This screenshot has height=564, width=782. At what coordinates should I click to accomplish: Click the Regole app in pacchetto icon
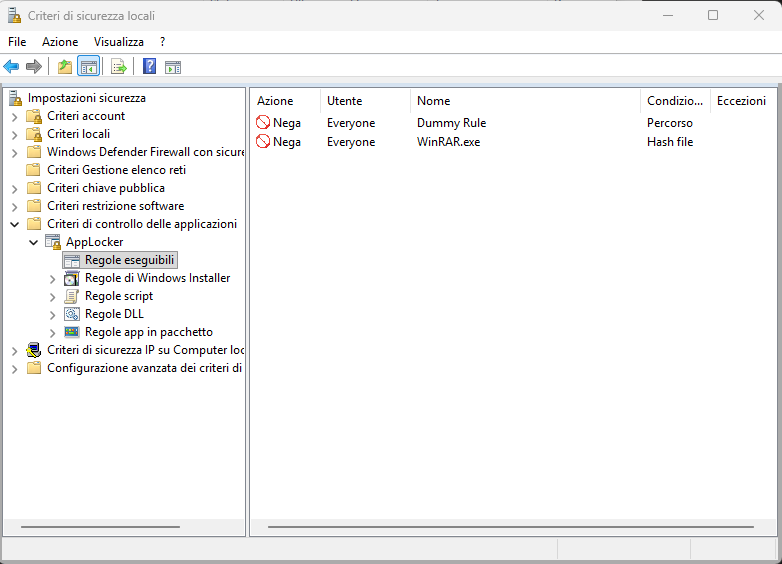click(72, 332)
